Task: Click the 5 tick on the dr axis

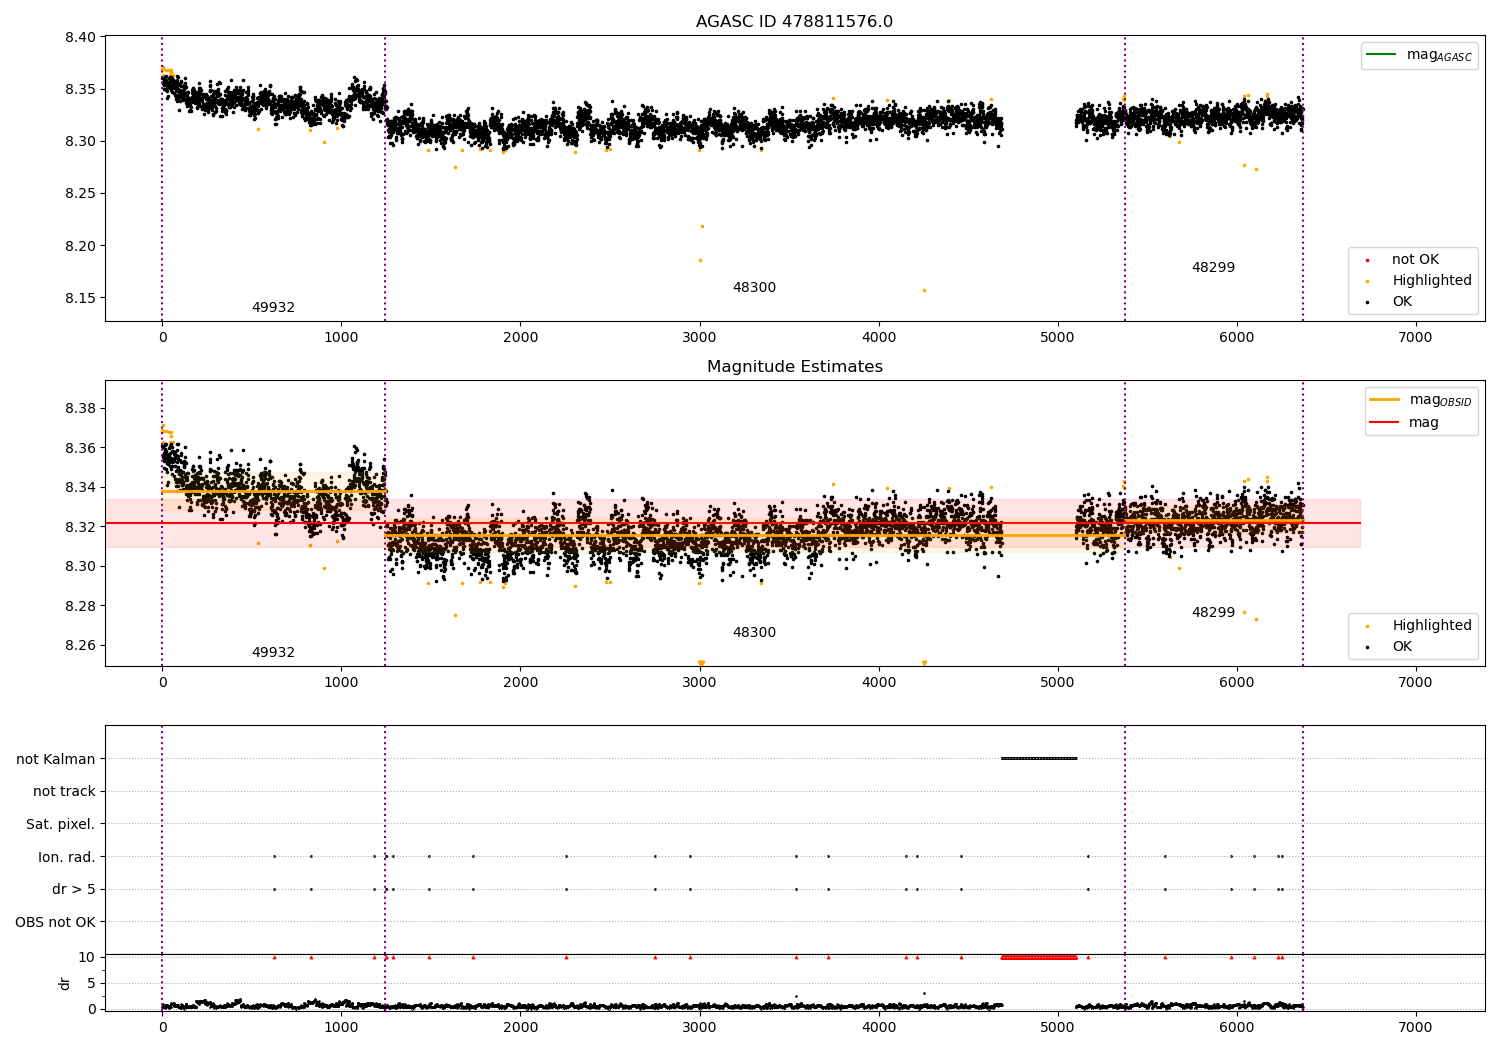Action: (91, 983)
